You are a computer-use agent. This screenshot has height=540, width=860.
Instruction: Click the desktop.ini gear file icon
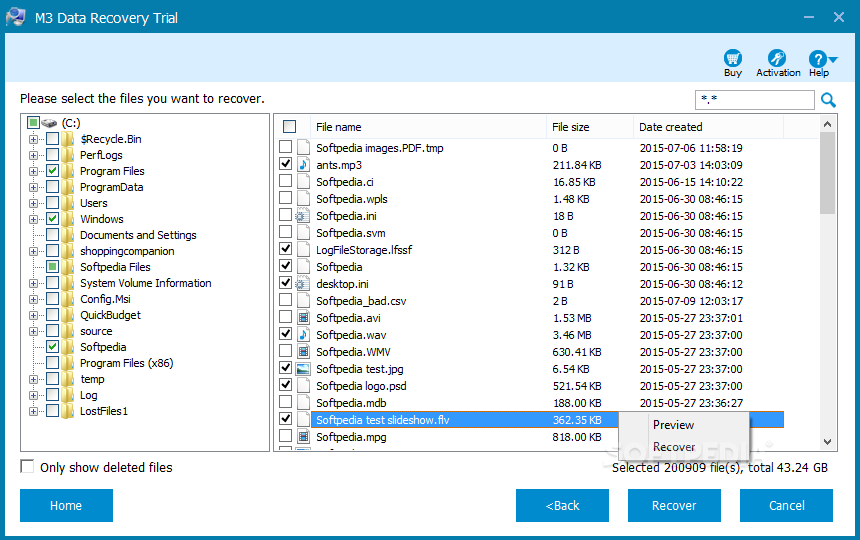[x=303, y=284]
